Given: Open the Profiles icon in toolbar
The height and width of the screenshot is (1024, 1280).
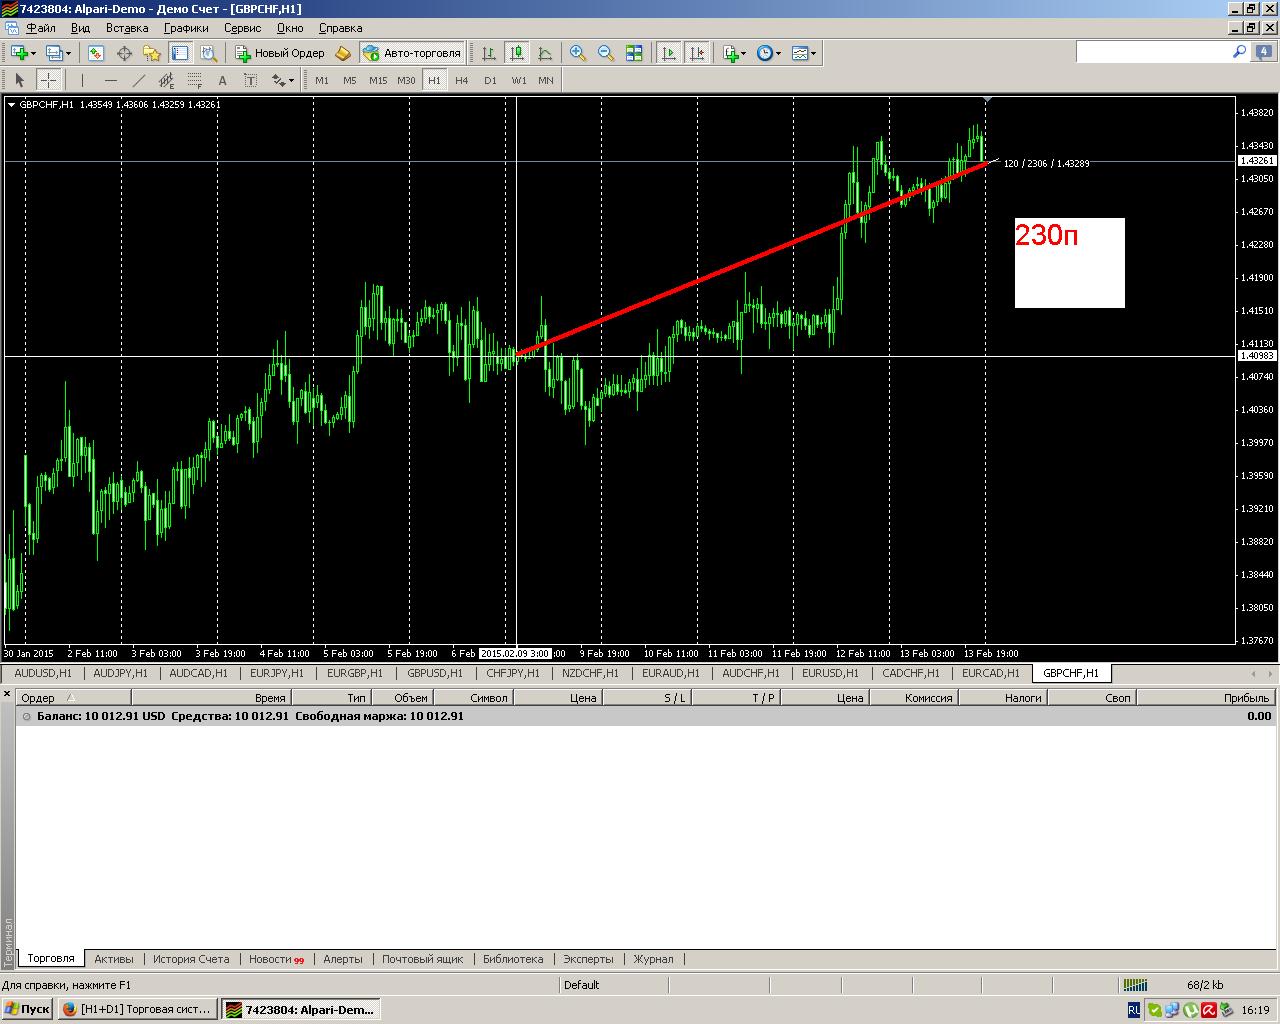Looking at the screenshot, I should pos(54,53).
